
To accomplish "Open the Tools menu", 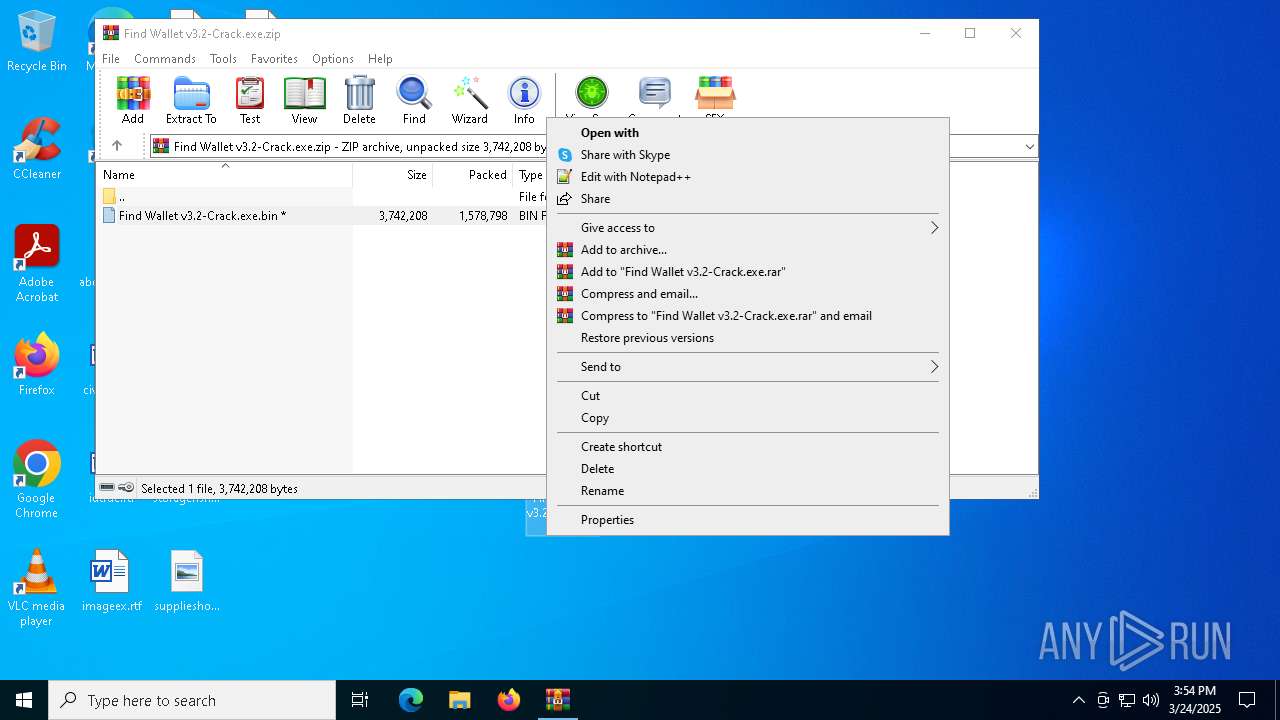I will point(223,59).
